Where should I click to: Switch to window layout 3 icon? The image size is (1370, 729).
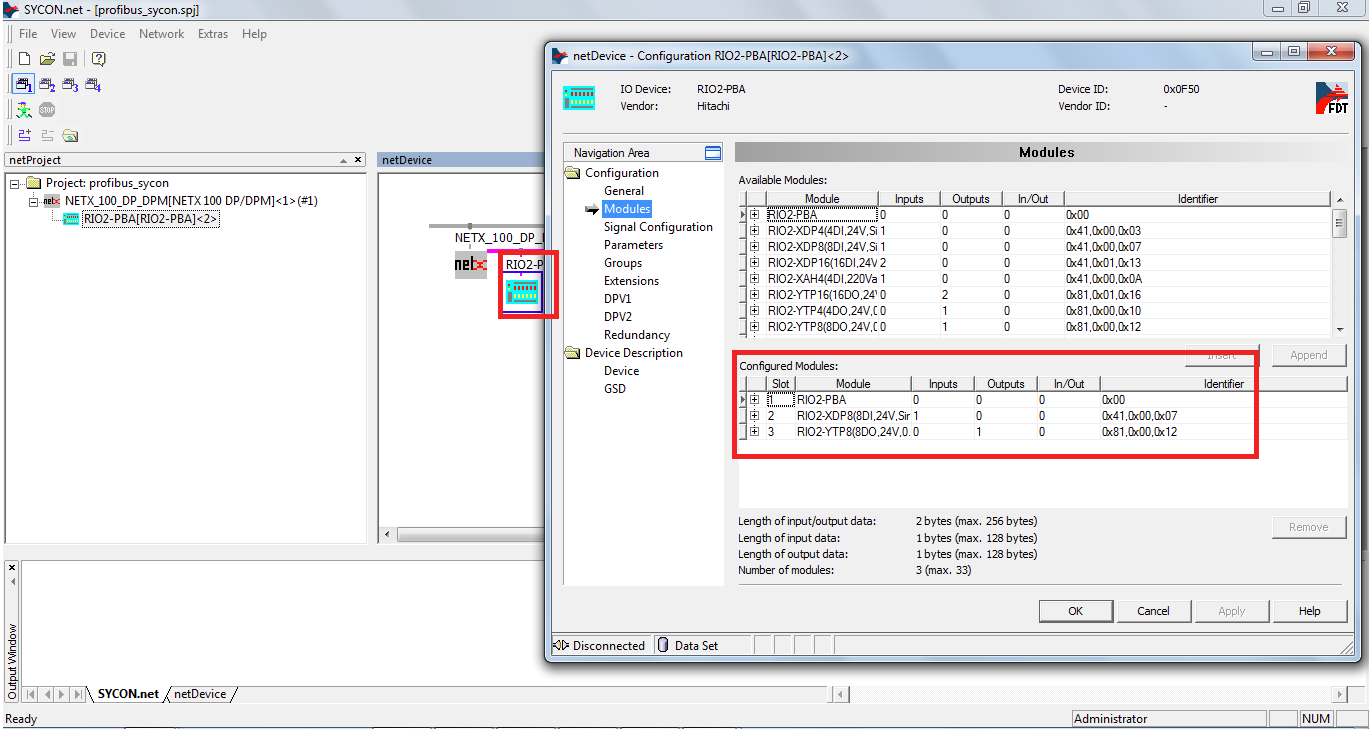click(x=70, y=85)
